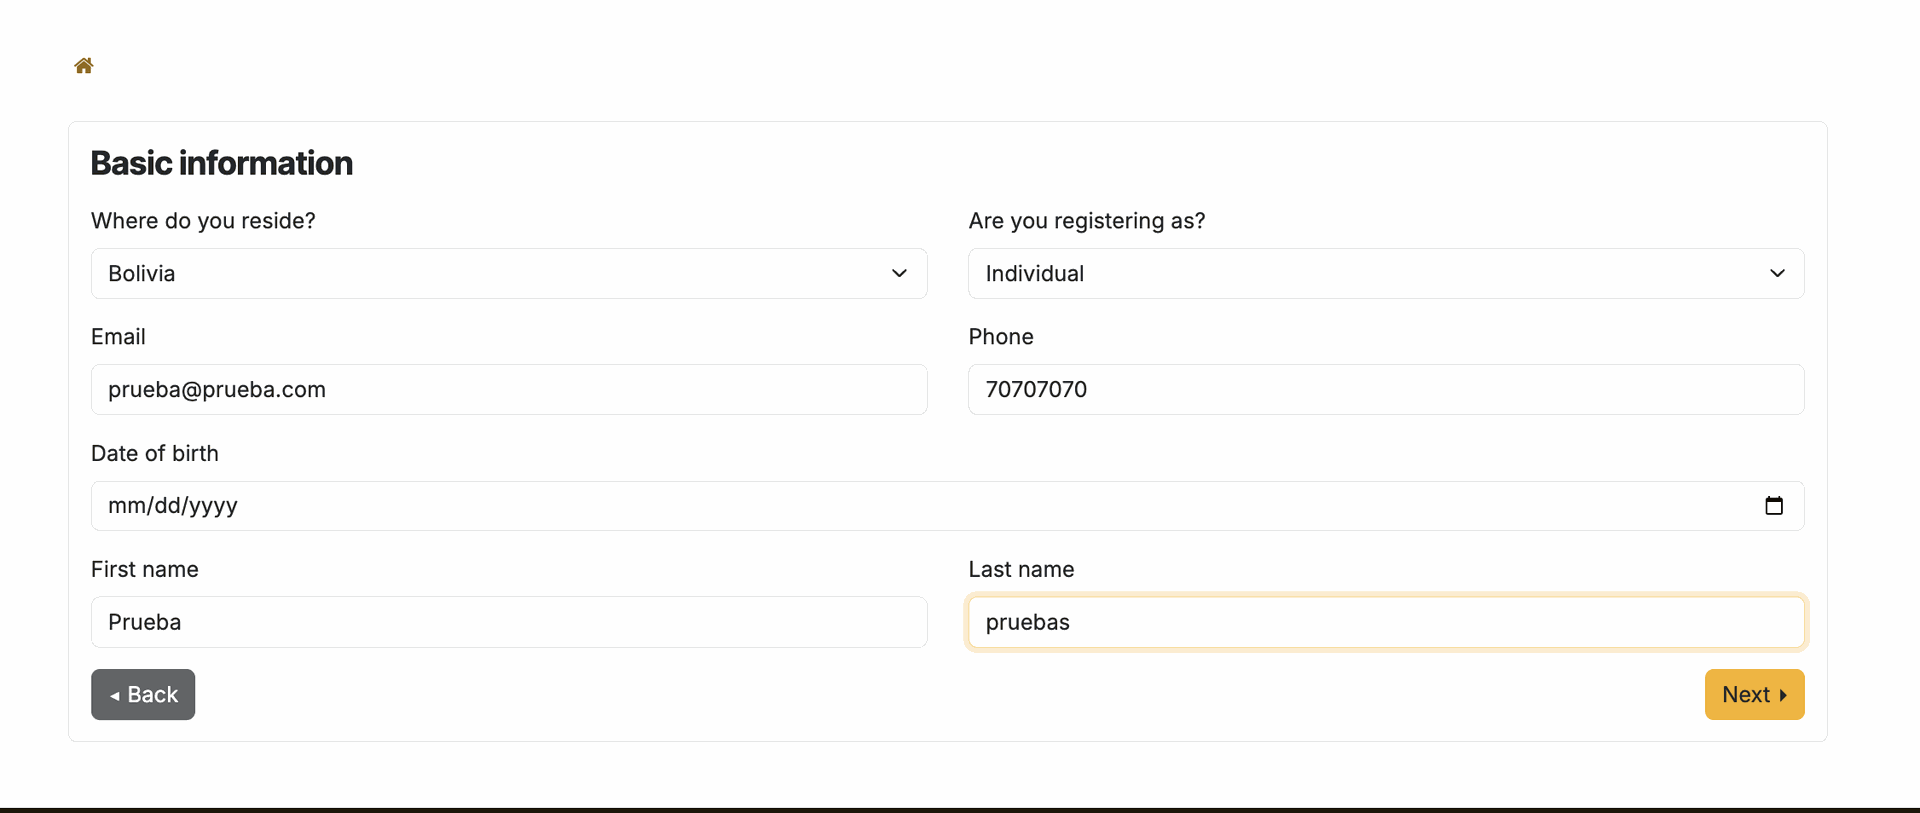Select the year segment 'yyyy' of the date
Screen dimensions: 1920x813
coord(213,506)
